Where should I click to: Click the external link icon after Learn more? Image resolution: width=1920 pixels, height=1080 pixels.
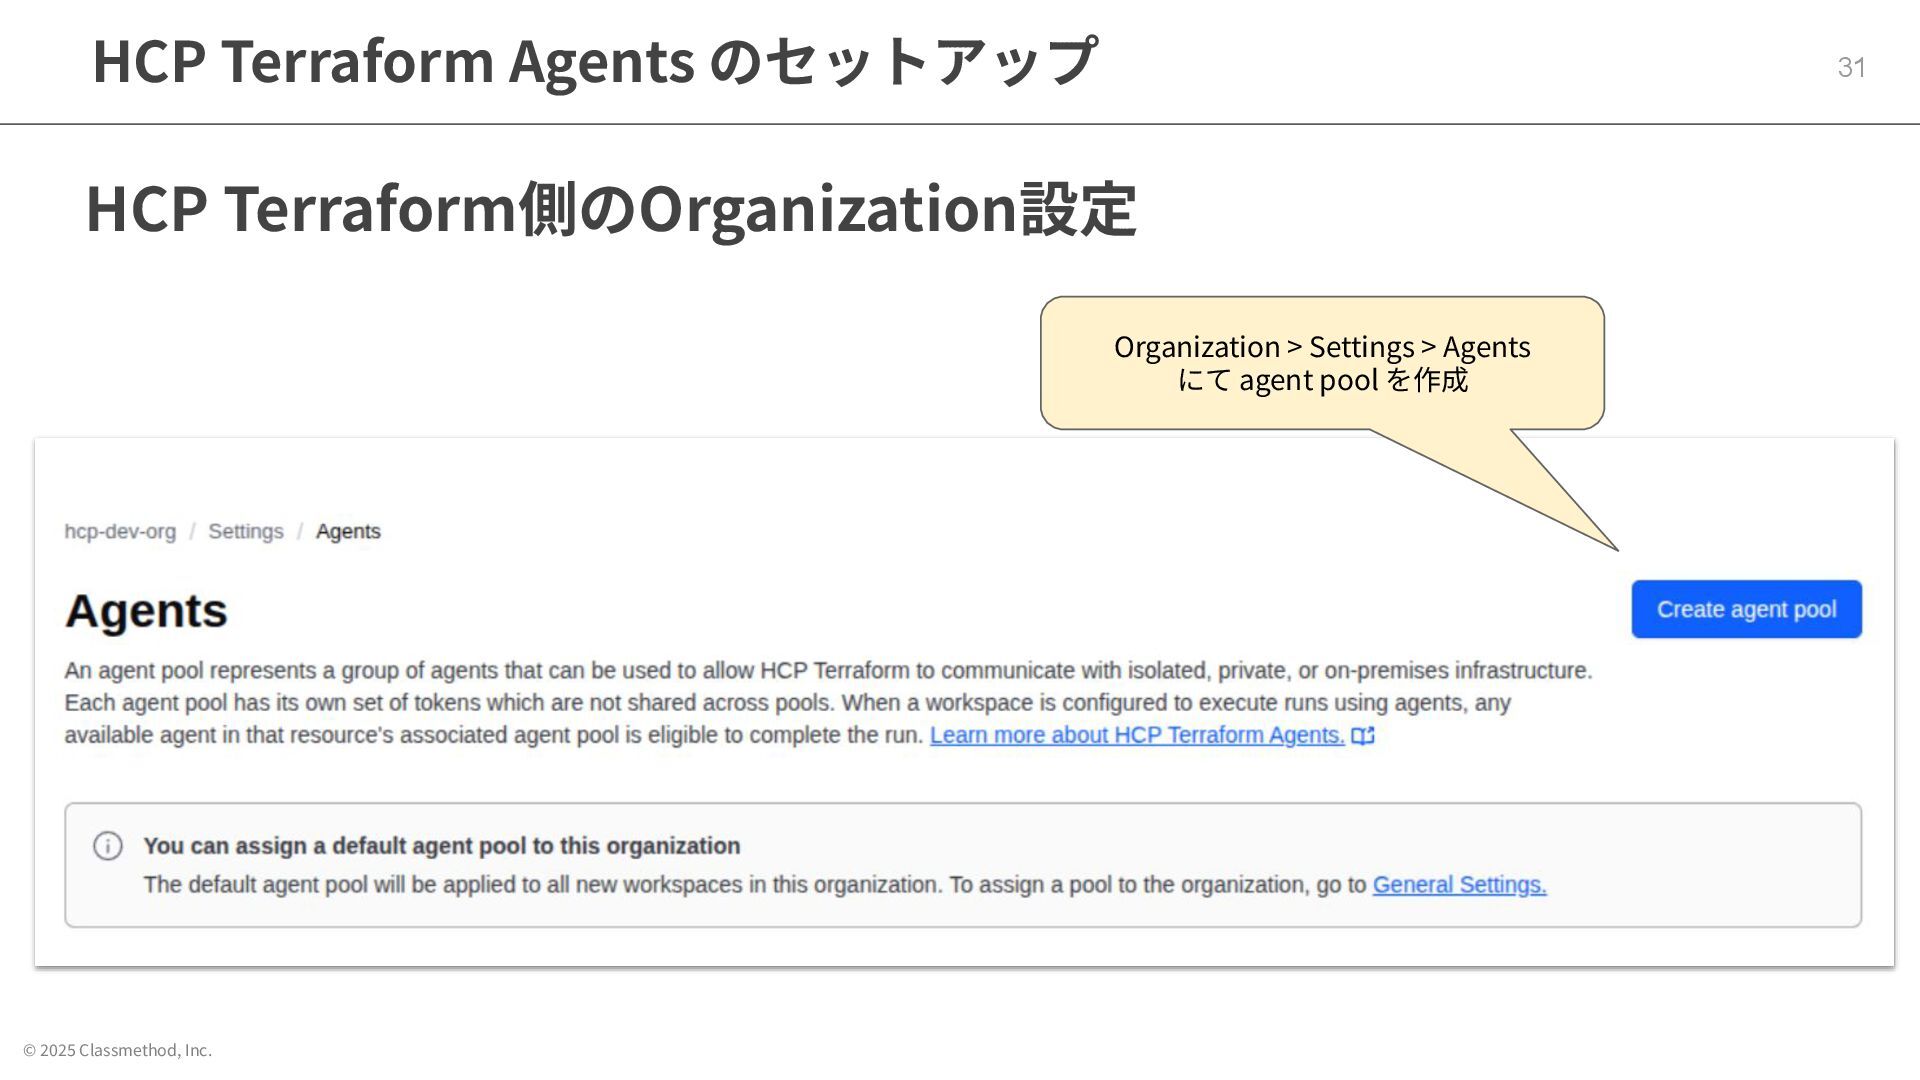(1363, 736)
